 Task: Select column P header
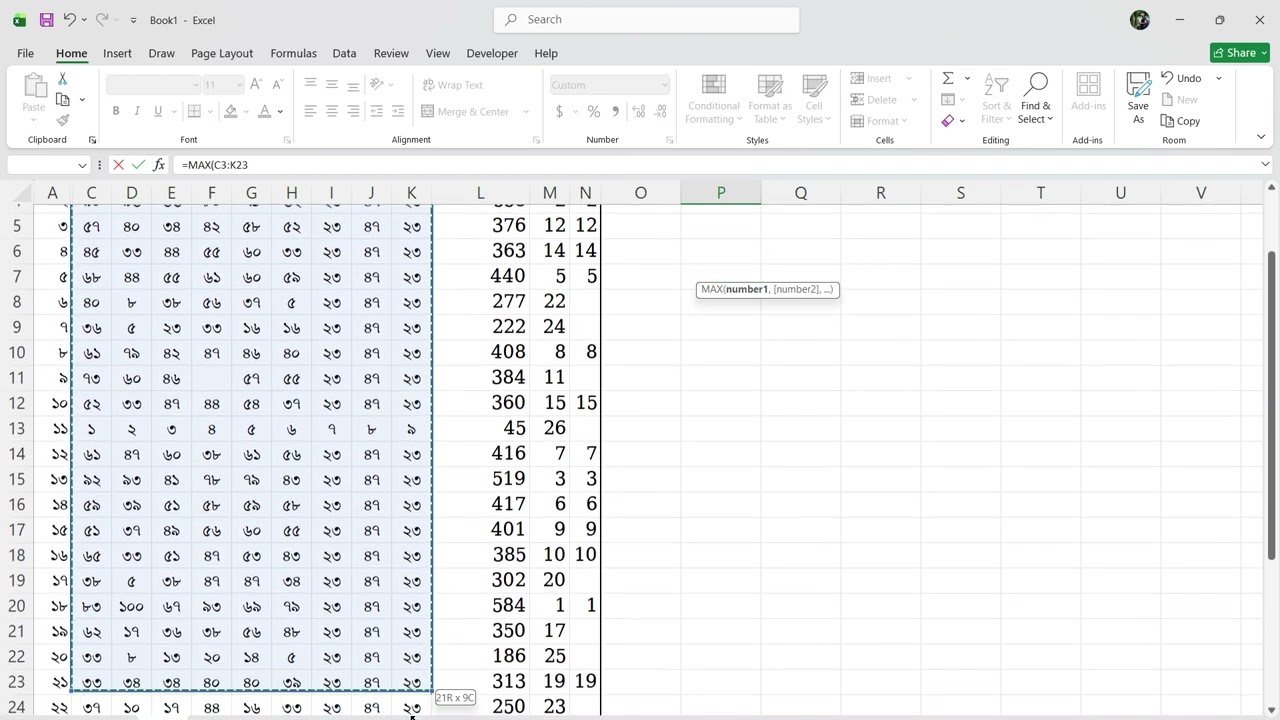tap(721, 193)
